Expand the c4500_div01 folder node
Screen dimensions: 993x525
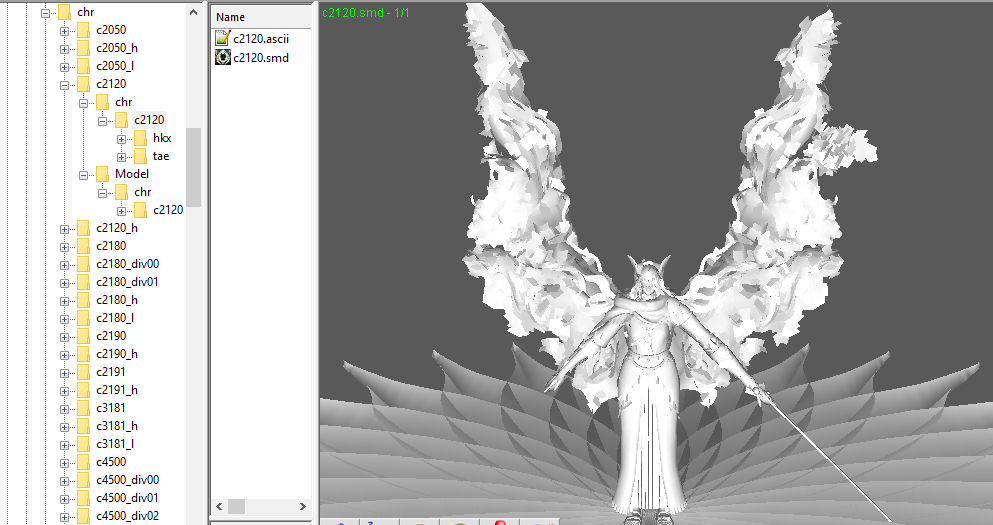64,498
